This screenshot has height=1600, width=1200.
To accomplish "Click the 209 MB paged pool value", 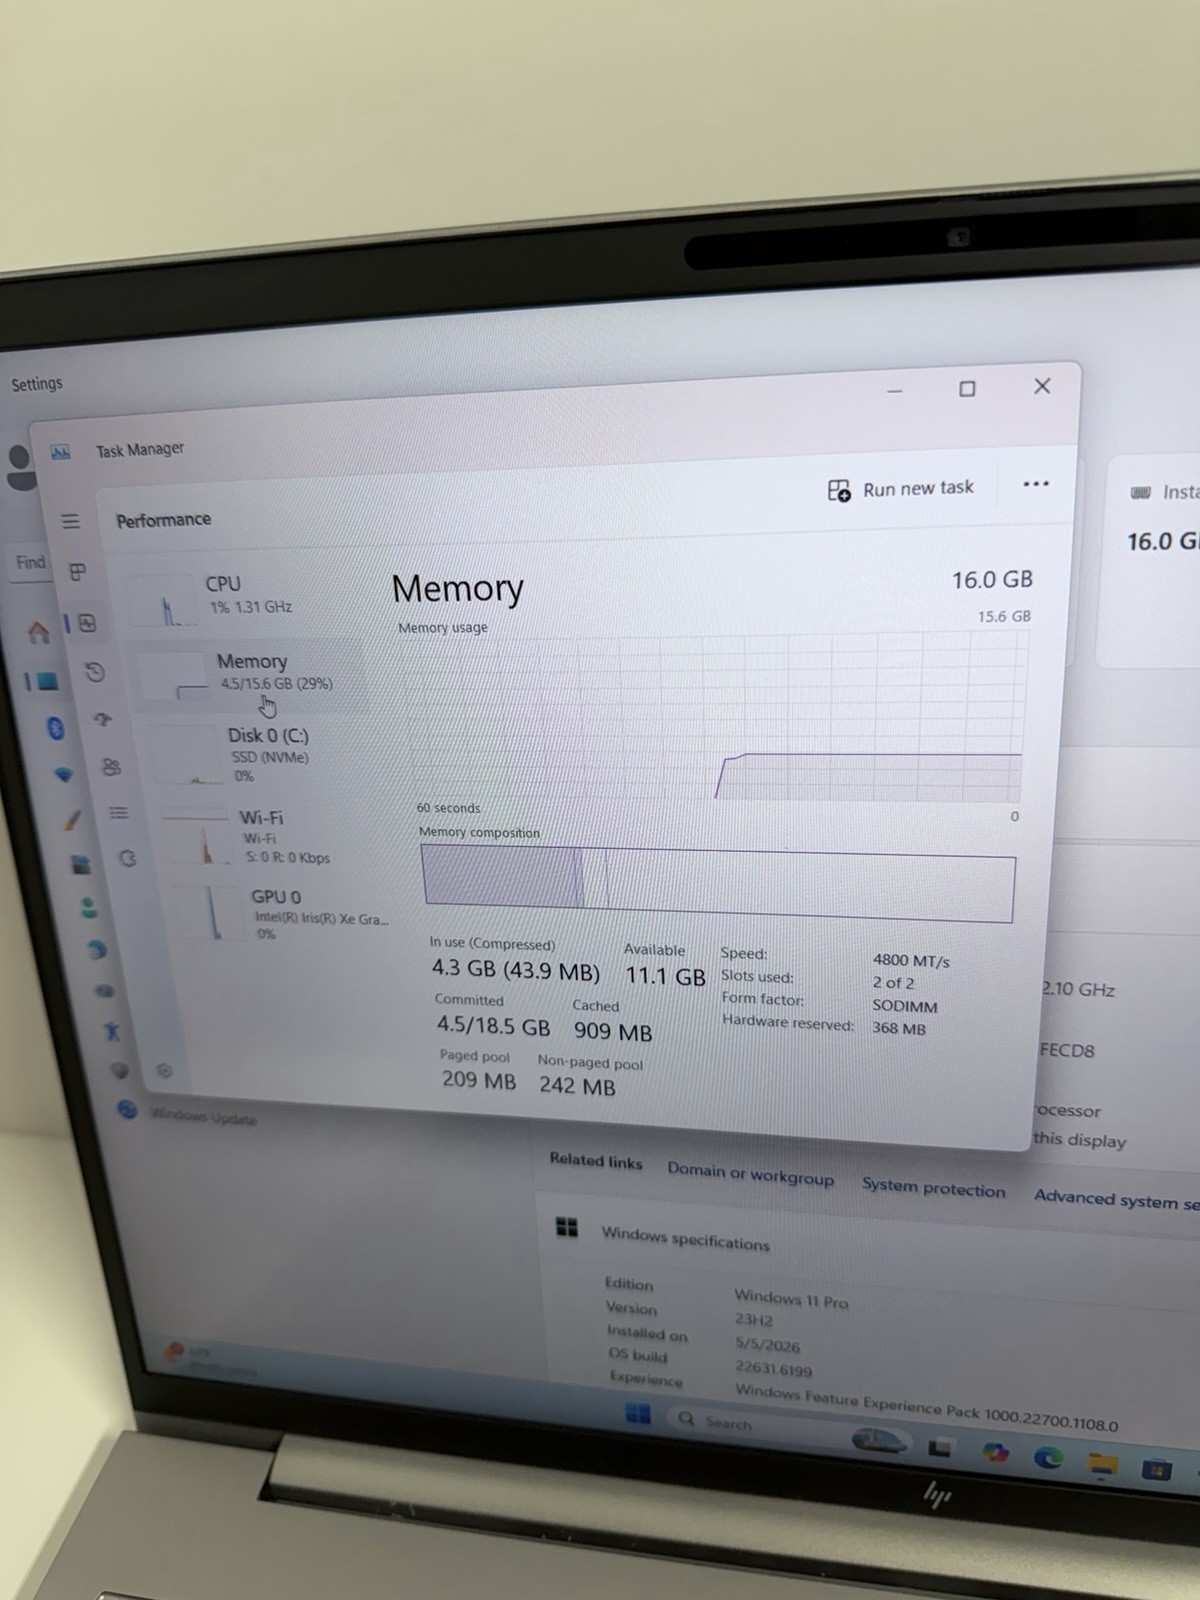I will (479, 1080).
